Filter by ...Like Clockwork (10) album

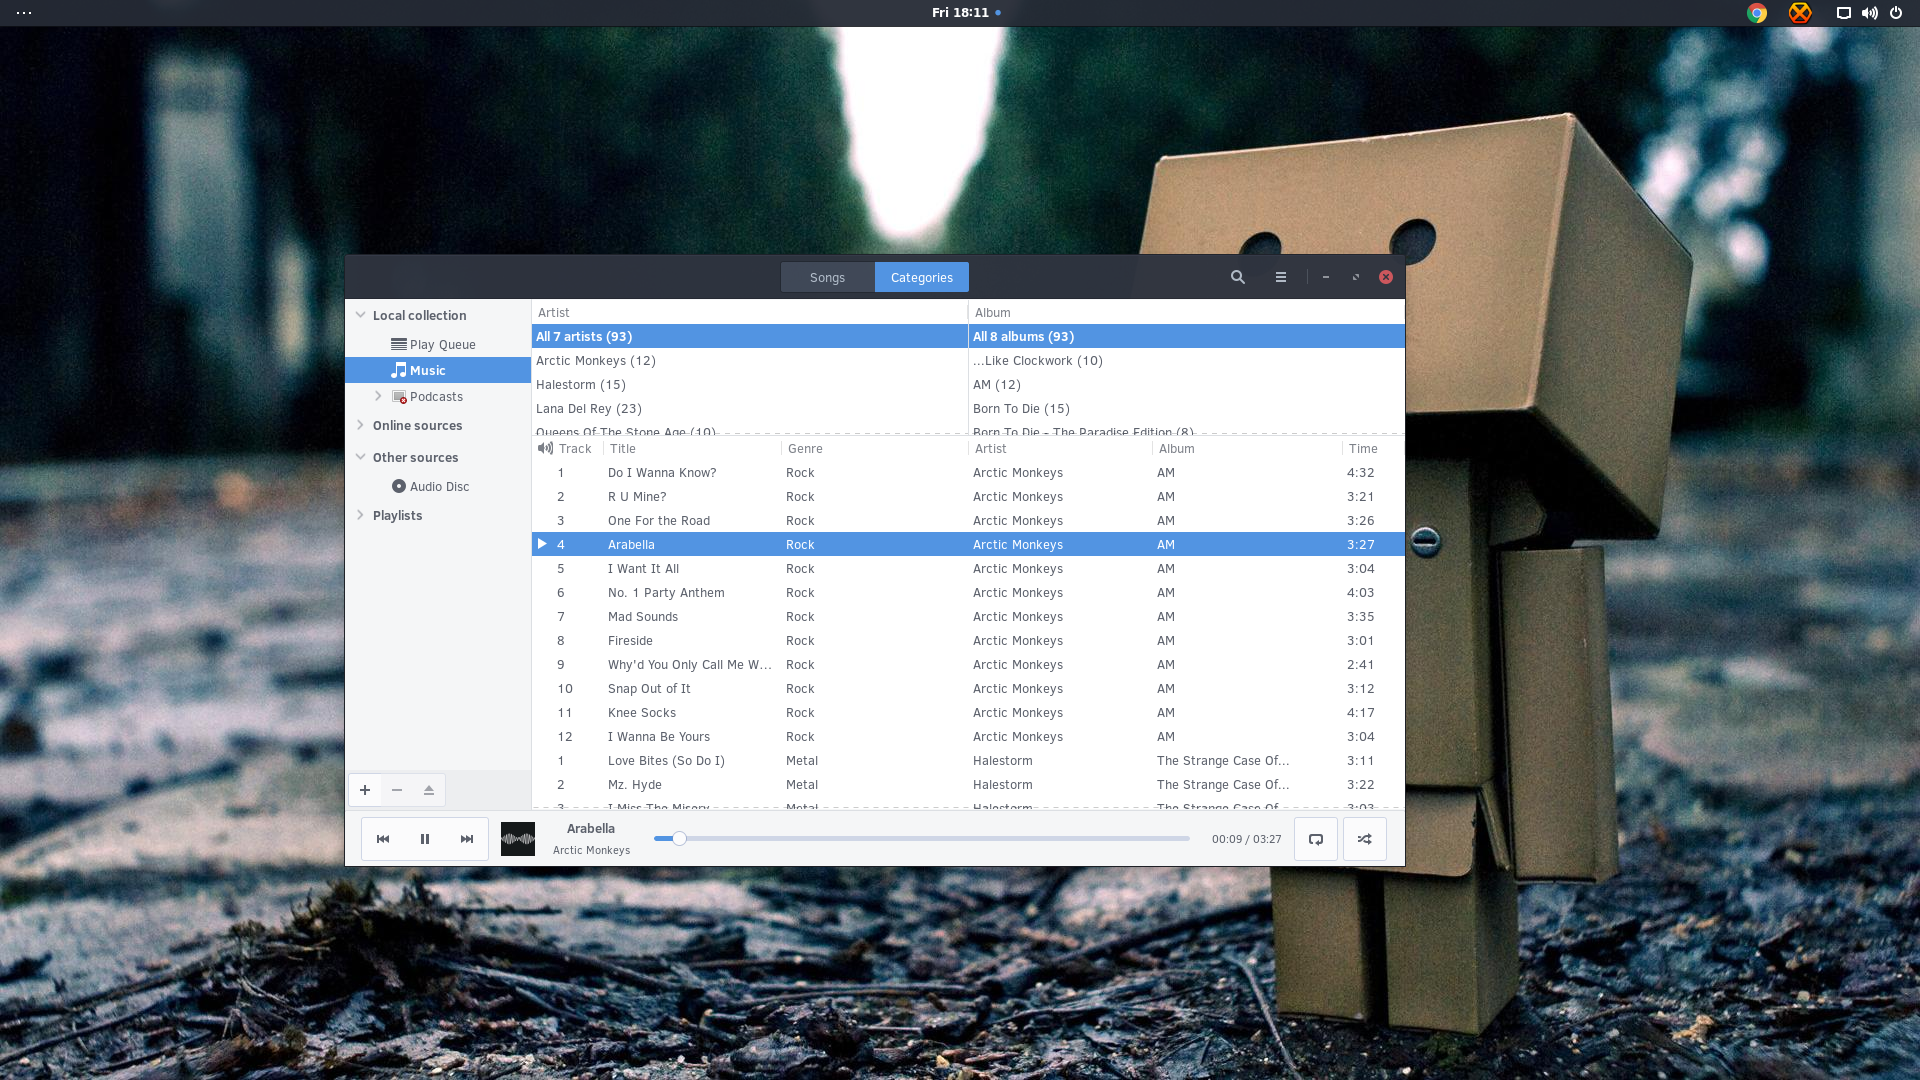coord(1186,360)
